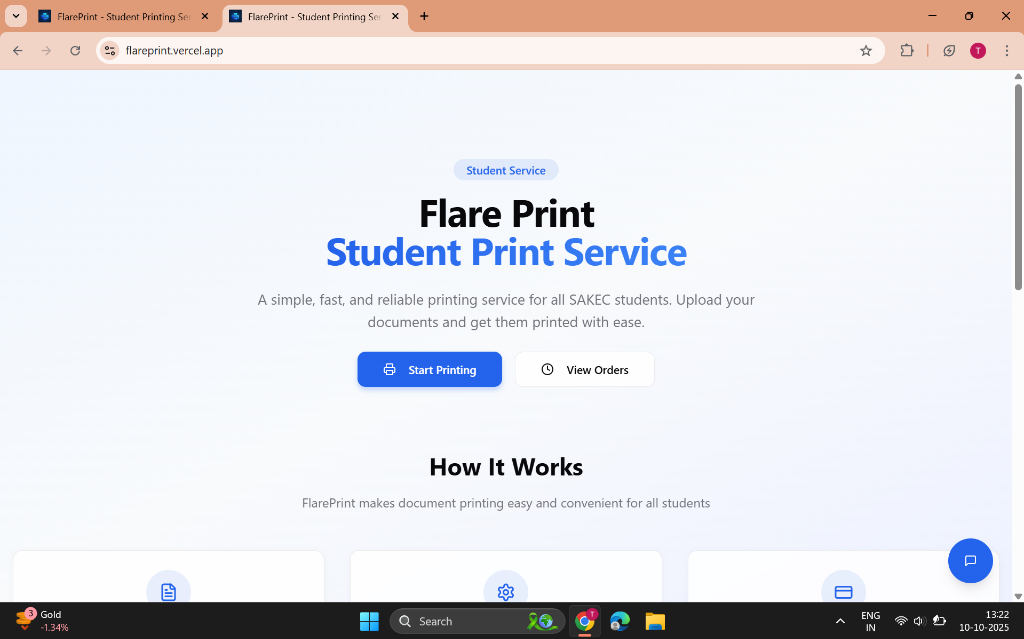Expand the hidden system tray icons
This screenshot has height=639, width=1024.
pos(841,620)
